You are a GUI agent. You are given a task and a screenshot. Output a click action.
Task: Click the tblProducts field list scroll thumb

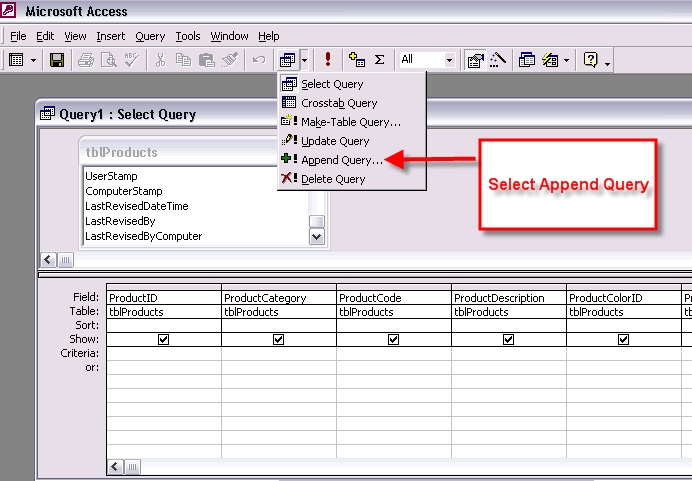(x=317, y=221)
